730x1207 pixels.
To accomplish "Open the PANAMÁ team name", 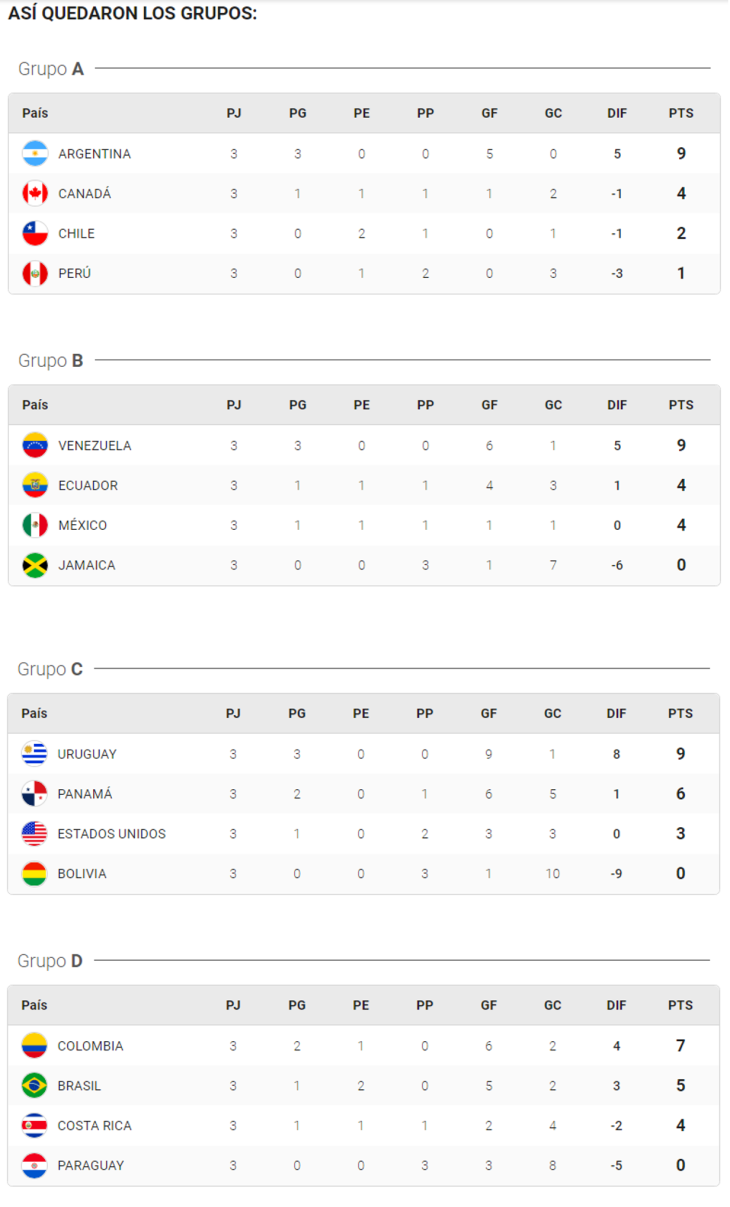I will pyautogui.click(x=85, y=794).
